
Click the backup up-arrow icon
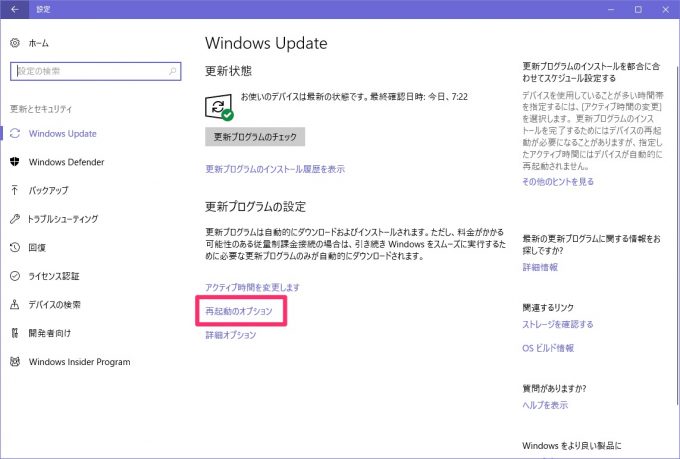click(15, 190)
